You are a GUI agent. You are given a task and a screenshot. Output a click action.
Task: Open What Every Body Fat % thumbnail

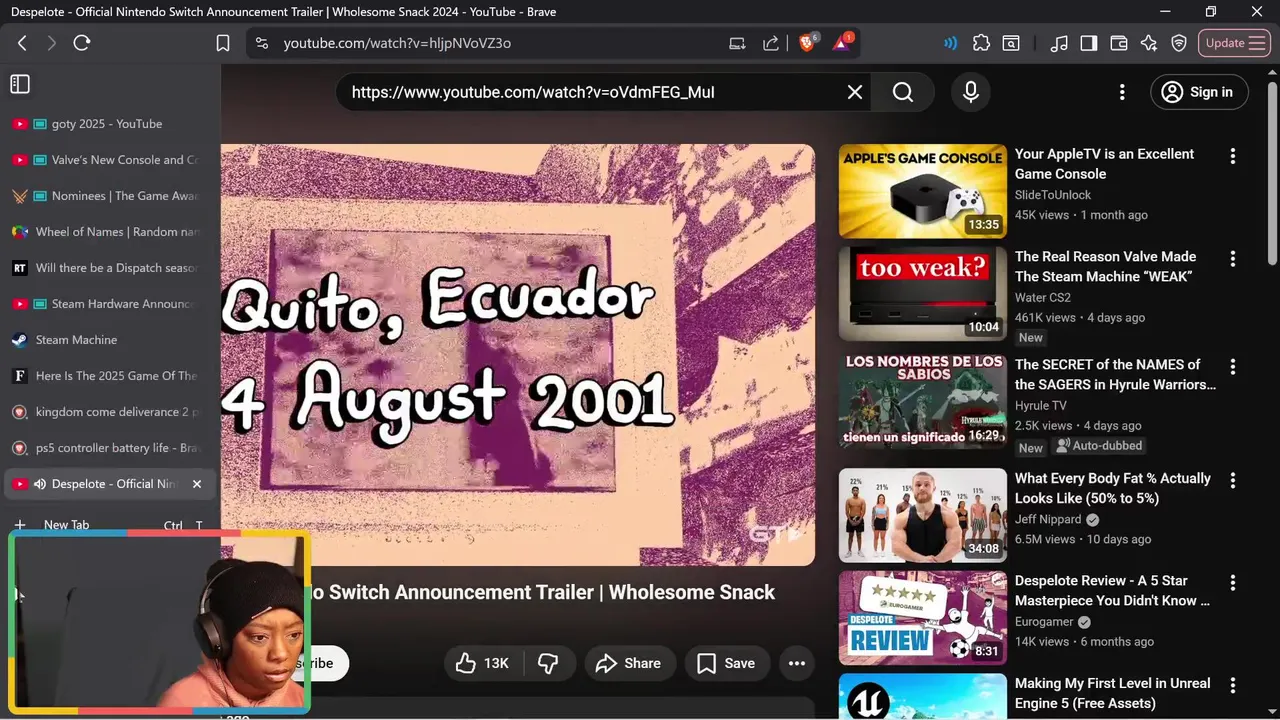922,515
